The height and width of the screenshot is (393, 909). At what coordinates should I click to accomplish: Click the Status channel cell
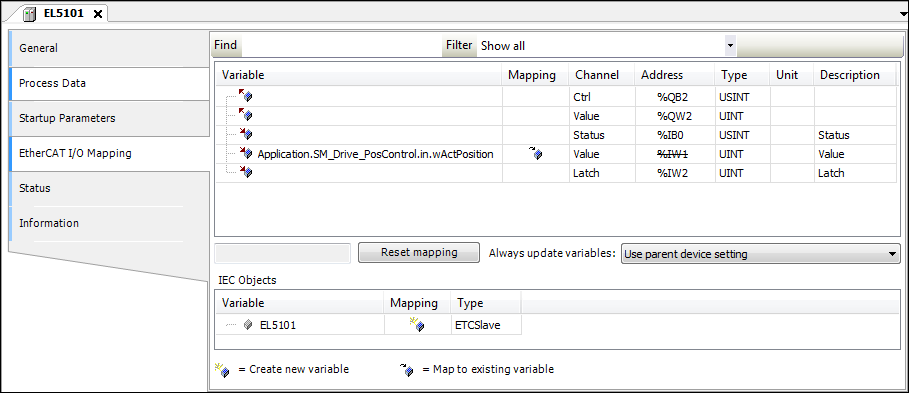(x=601, y=135)
